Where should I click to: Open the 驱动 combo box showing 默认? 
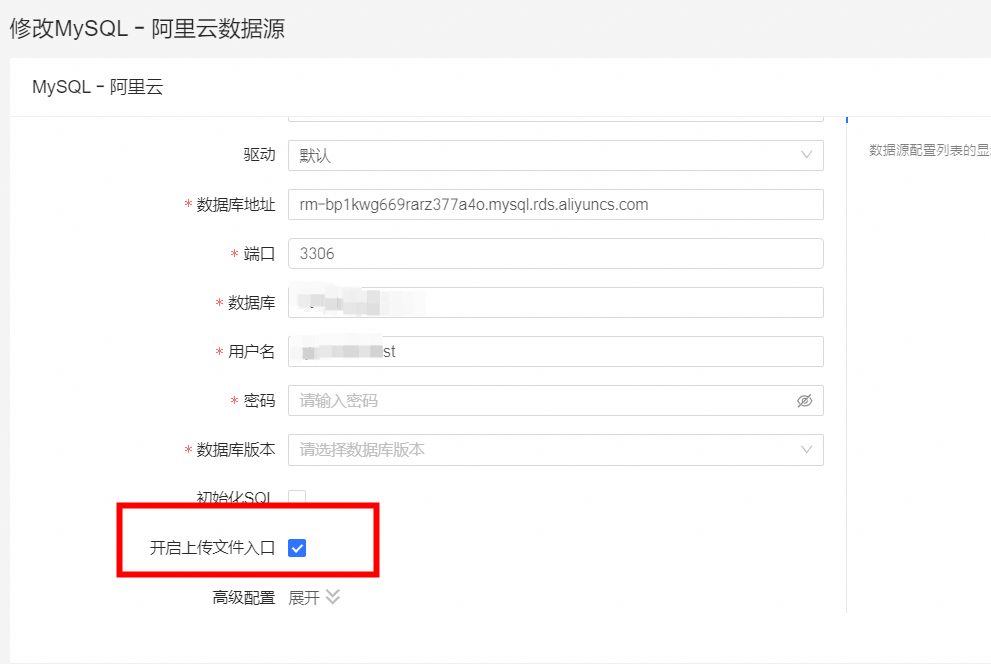point(540,155)
